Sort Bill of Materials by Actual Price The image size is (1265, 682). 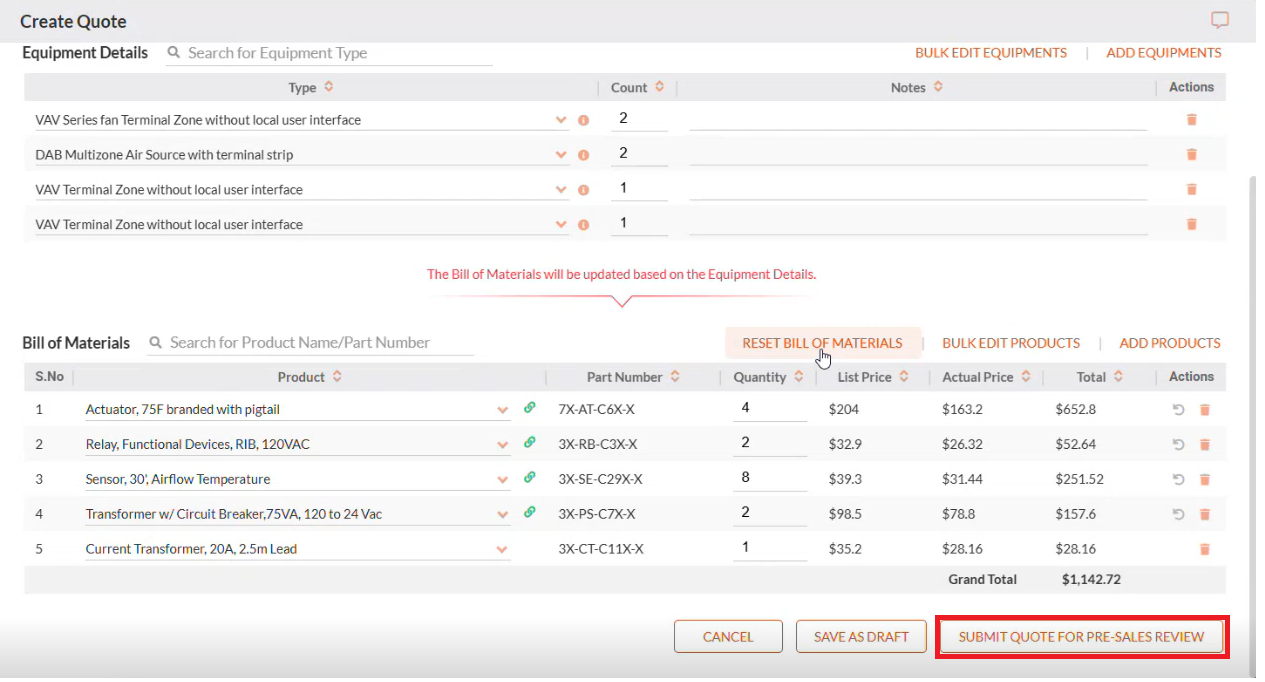pyautogui.click(x=1026, y=377)
